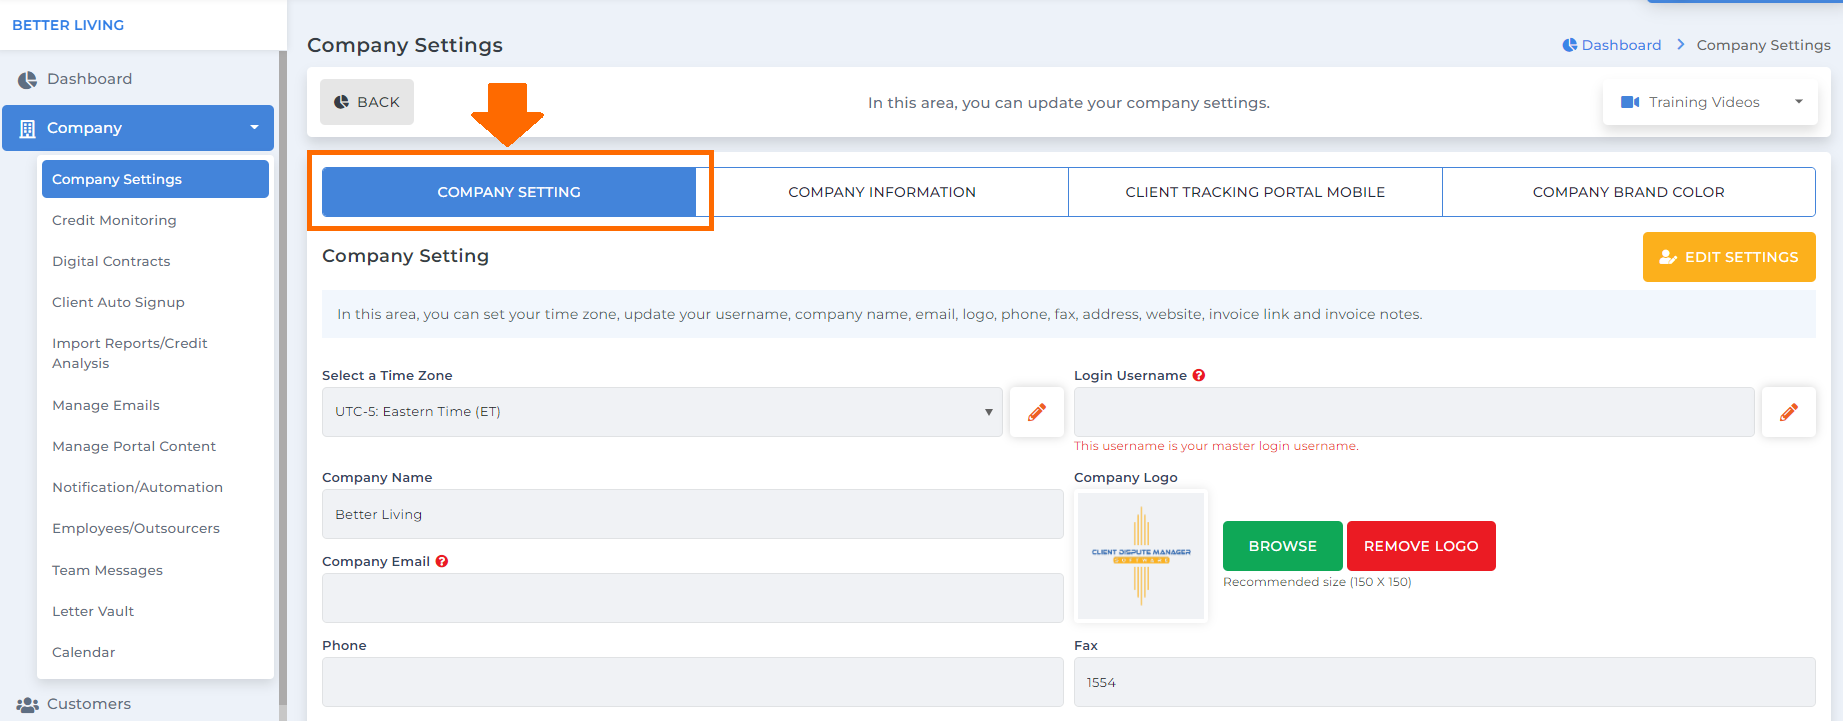The image size is (1843, 721).
Task: Click into the Company Name field
Action: [692, 514]
